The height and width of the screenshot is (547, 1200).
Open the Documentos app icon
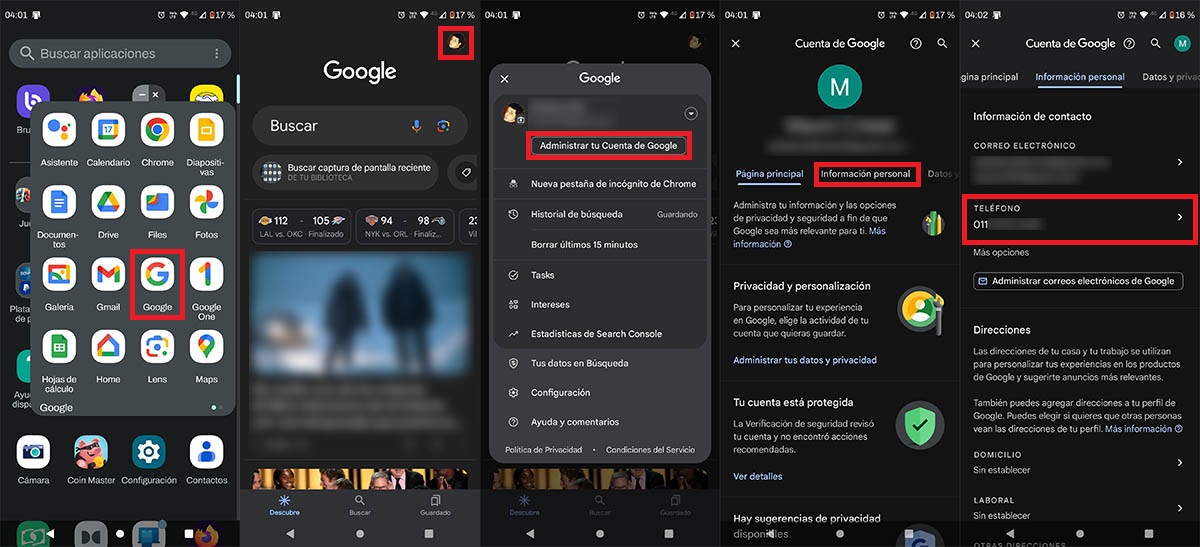pyautogui.click(x=59, y=203)
